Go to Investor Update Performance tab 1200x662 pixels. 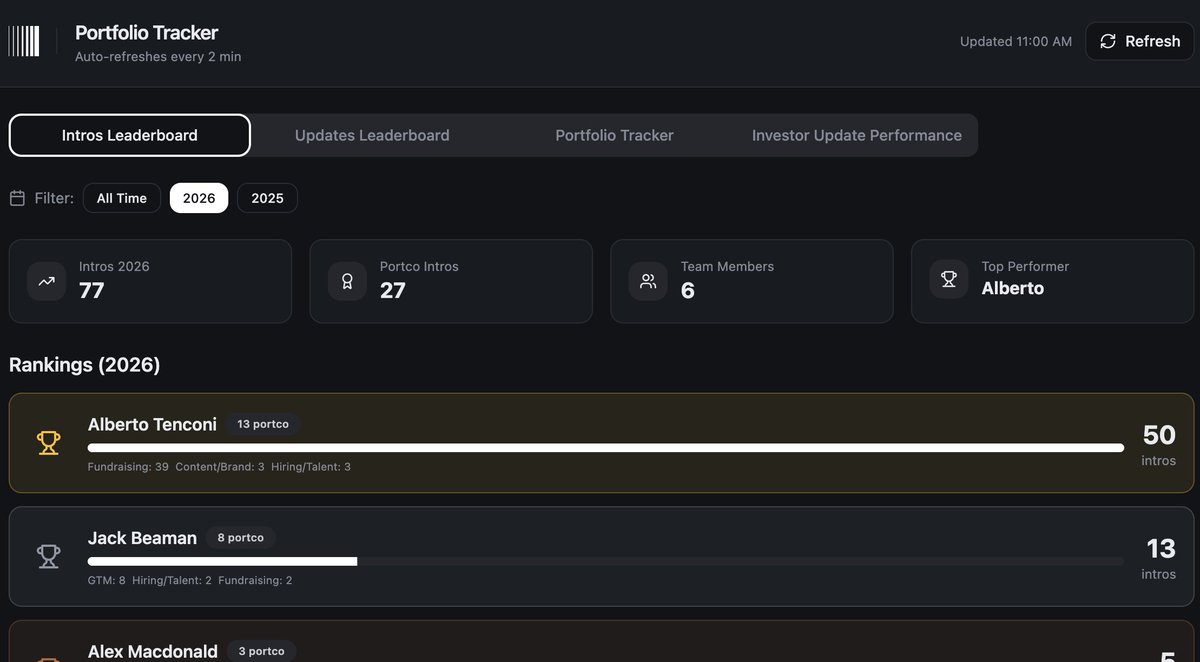pos(857,135)
